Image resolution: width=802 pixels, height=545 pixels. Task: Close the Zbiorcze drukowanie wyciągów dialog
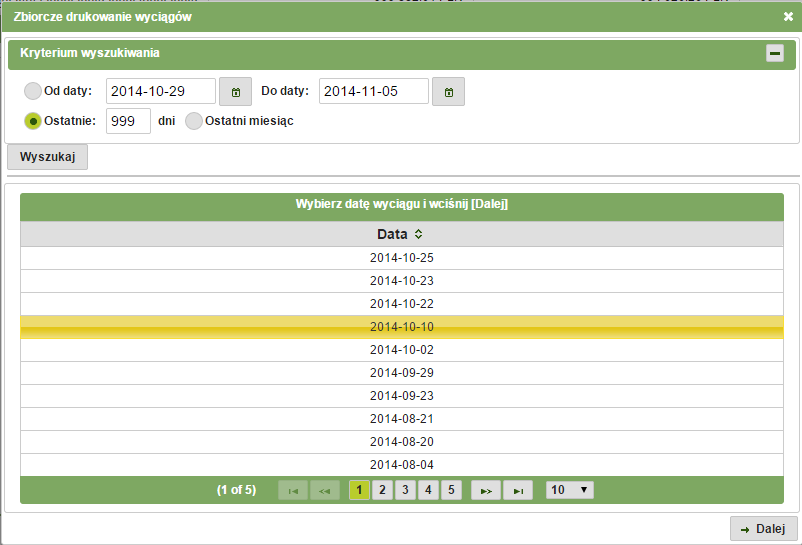point(788,16)
